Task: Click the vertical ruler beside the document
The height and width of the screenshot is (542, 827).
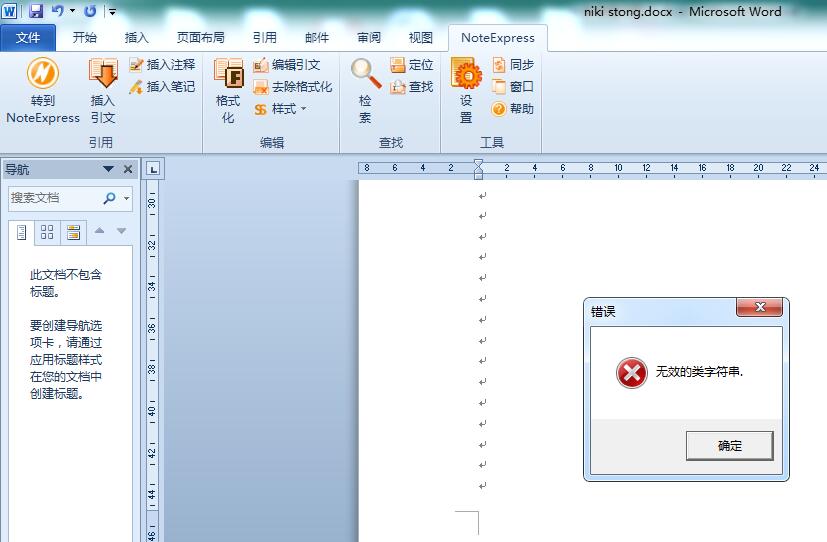Action: tap(152, 359)
